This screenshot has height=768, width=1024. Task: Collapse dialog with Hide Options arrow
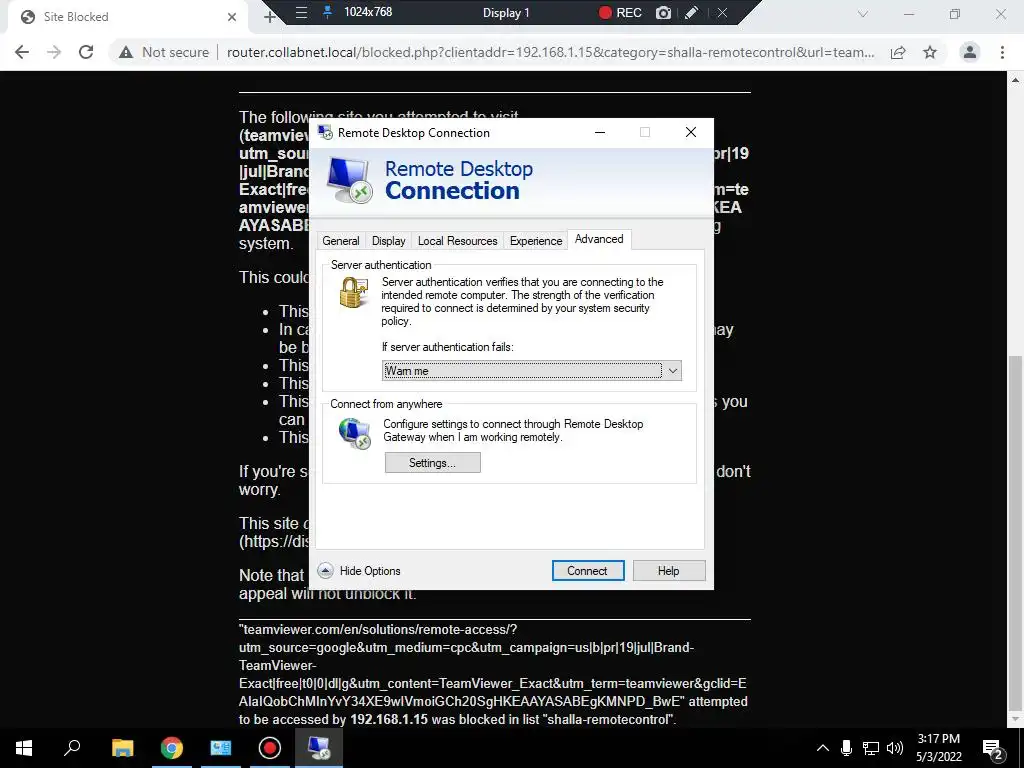(x=325, y=571)
